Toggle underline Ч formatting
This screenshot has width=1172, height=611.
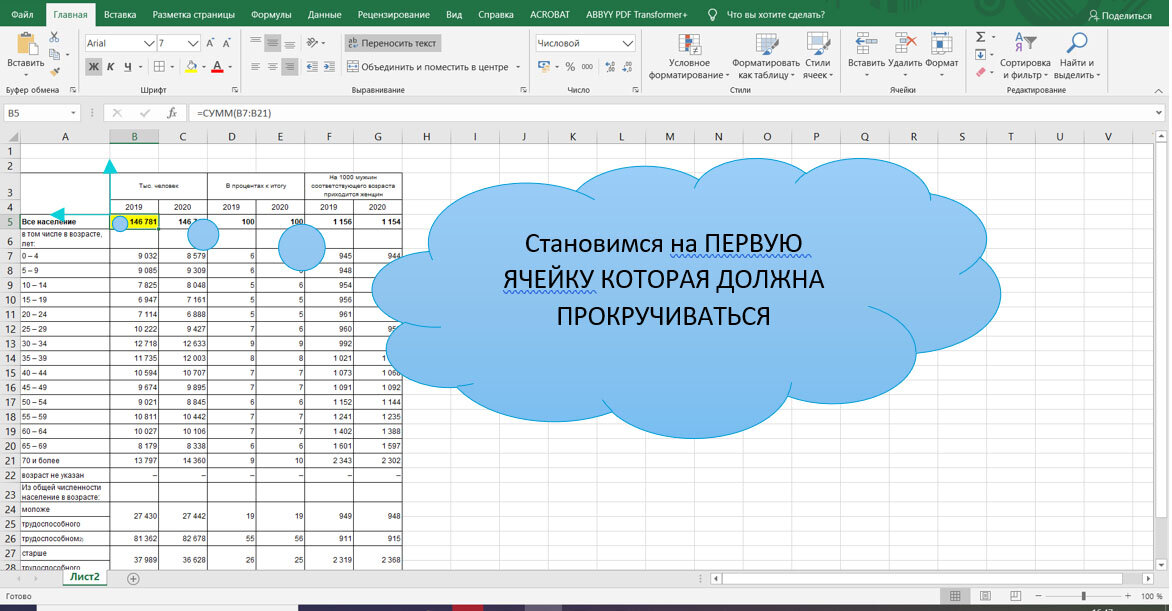click(x=128, y=67)
